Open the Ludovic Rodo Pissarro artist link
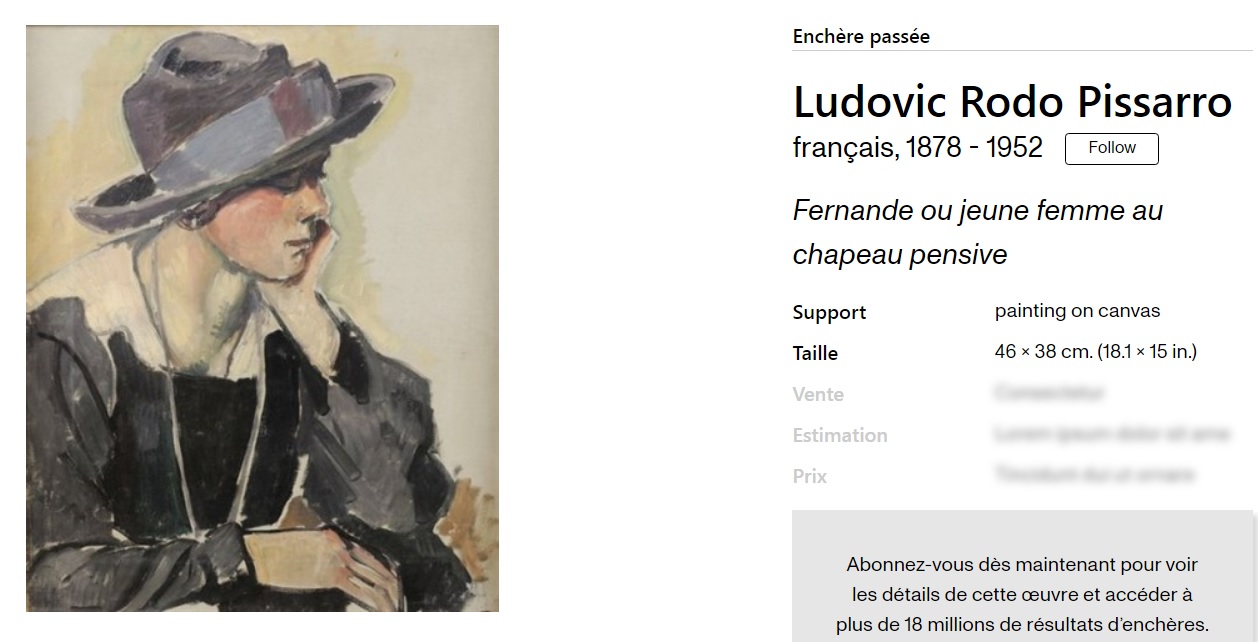 tap(1012, 102)
